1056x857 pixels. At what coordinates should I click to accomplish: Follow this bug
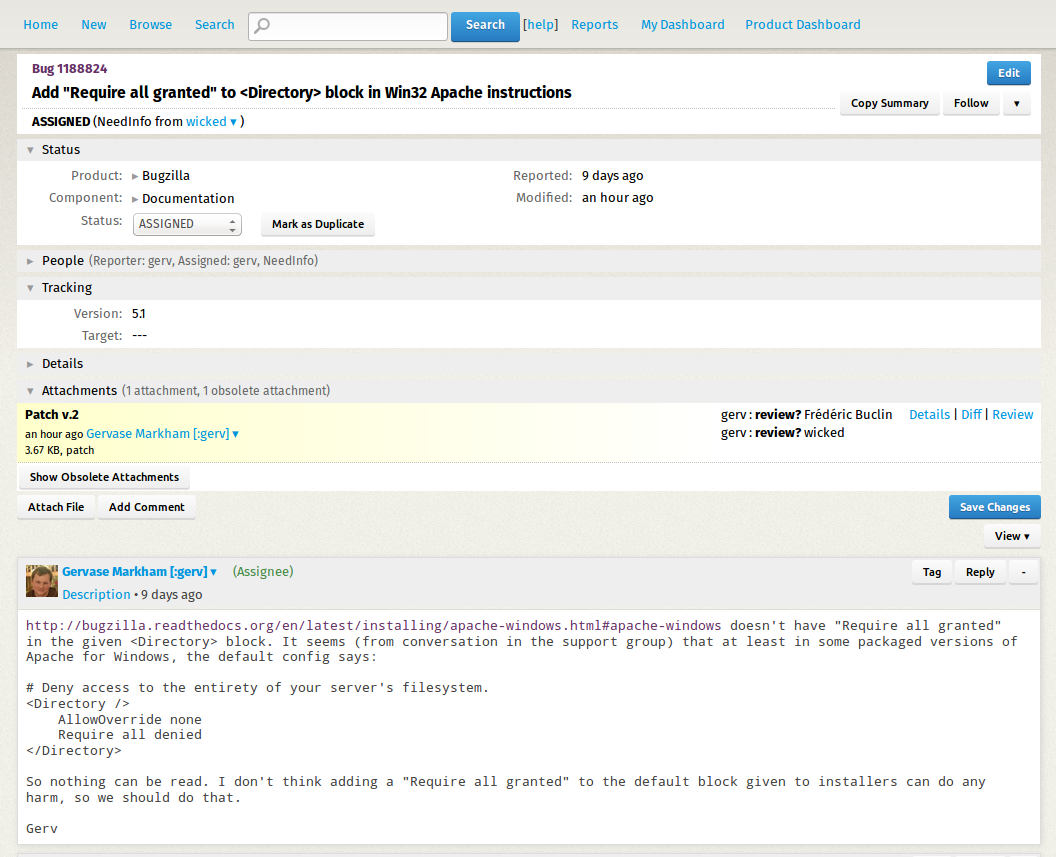[x=970, y=103]
